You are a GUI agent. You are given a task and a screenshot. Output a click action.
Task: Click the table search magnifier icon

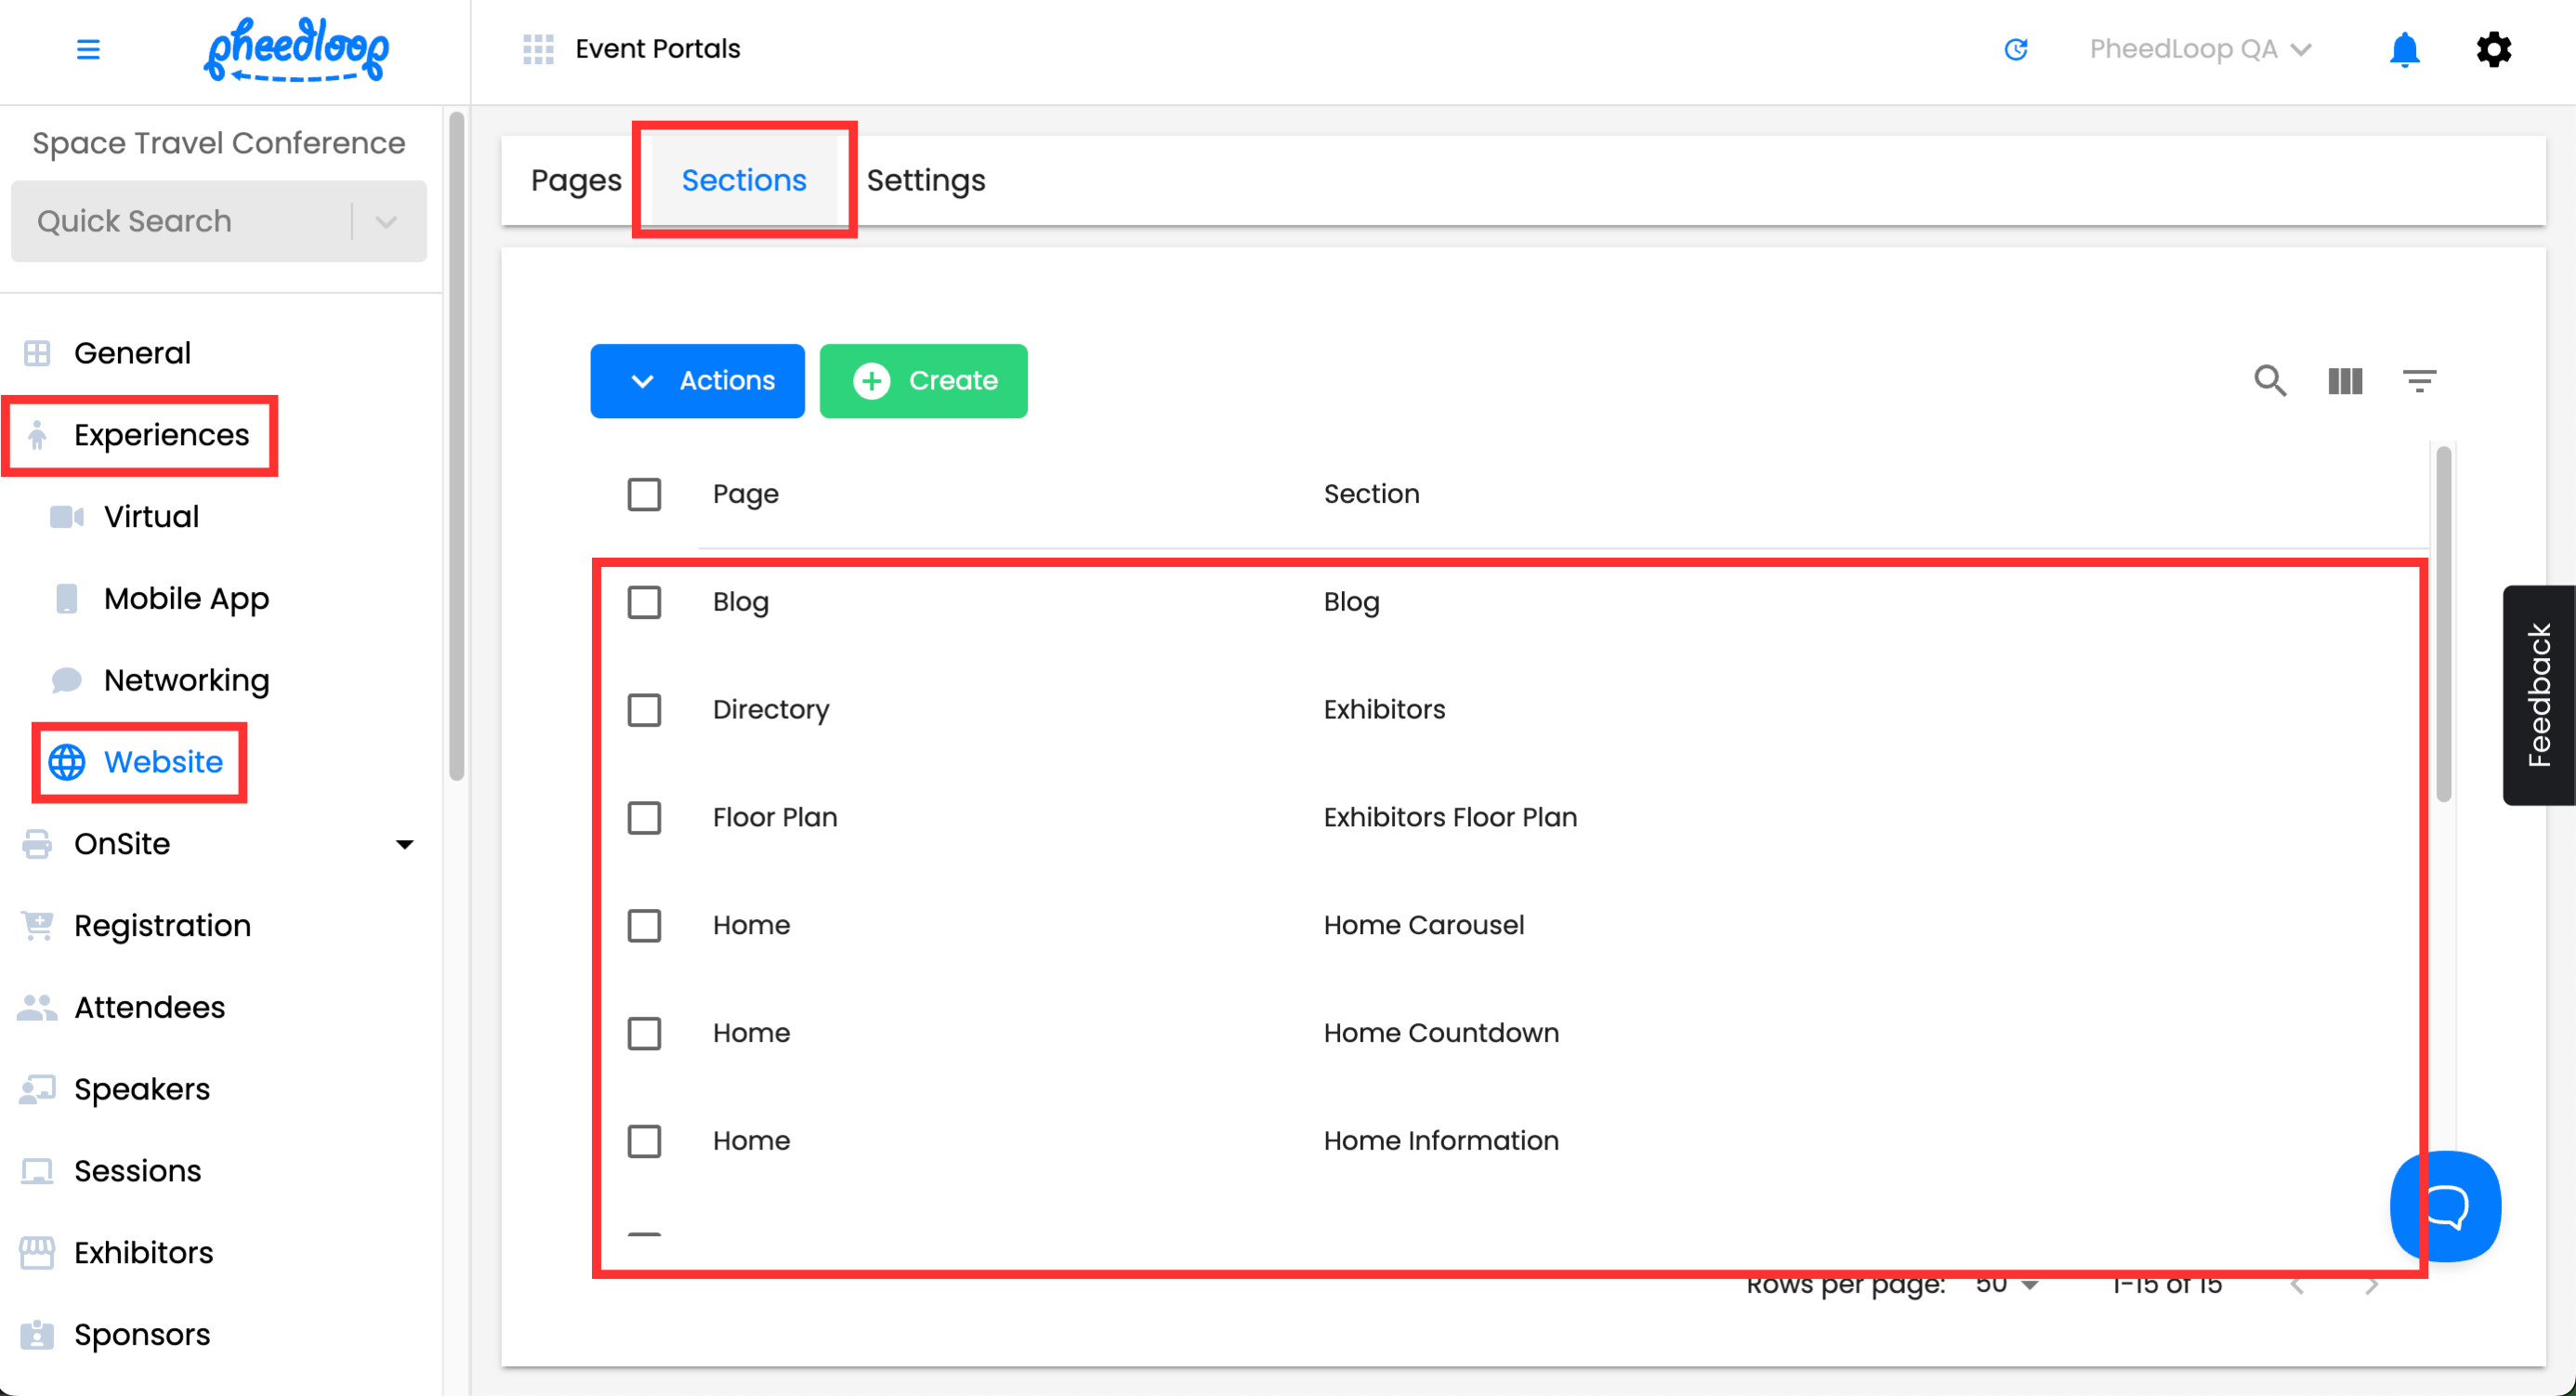click(x=2270, y=381)
